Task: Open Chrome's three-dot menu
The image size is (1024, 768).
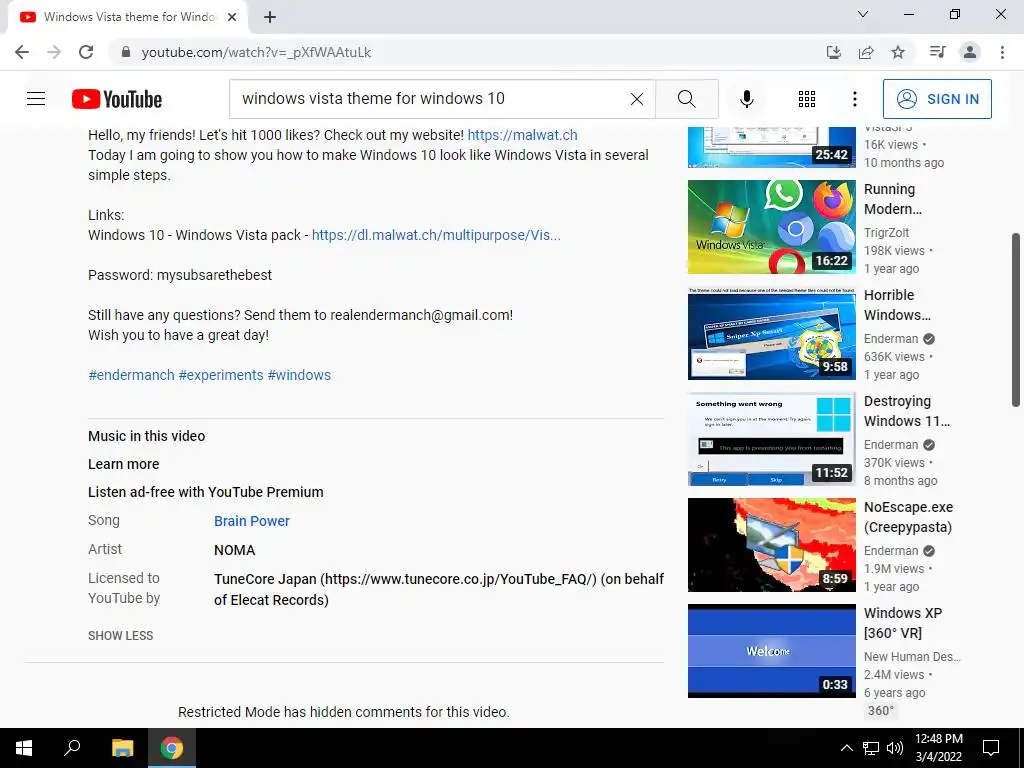Action: click(1002, 52)
